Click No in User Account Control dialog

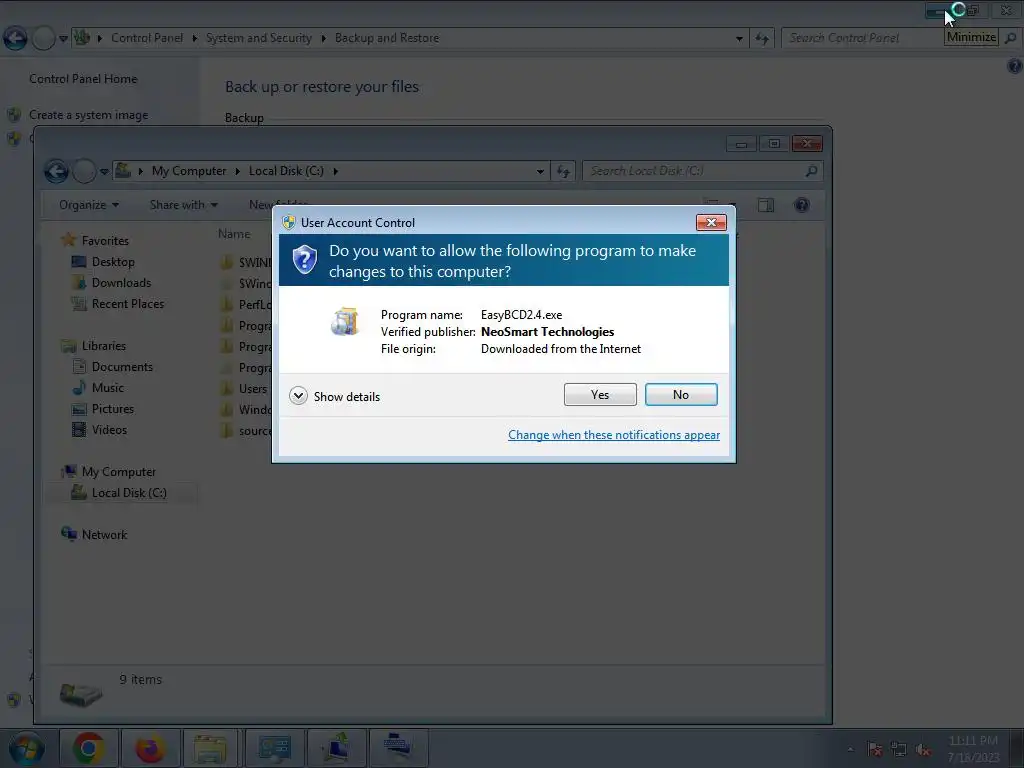[680, 394]
